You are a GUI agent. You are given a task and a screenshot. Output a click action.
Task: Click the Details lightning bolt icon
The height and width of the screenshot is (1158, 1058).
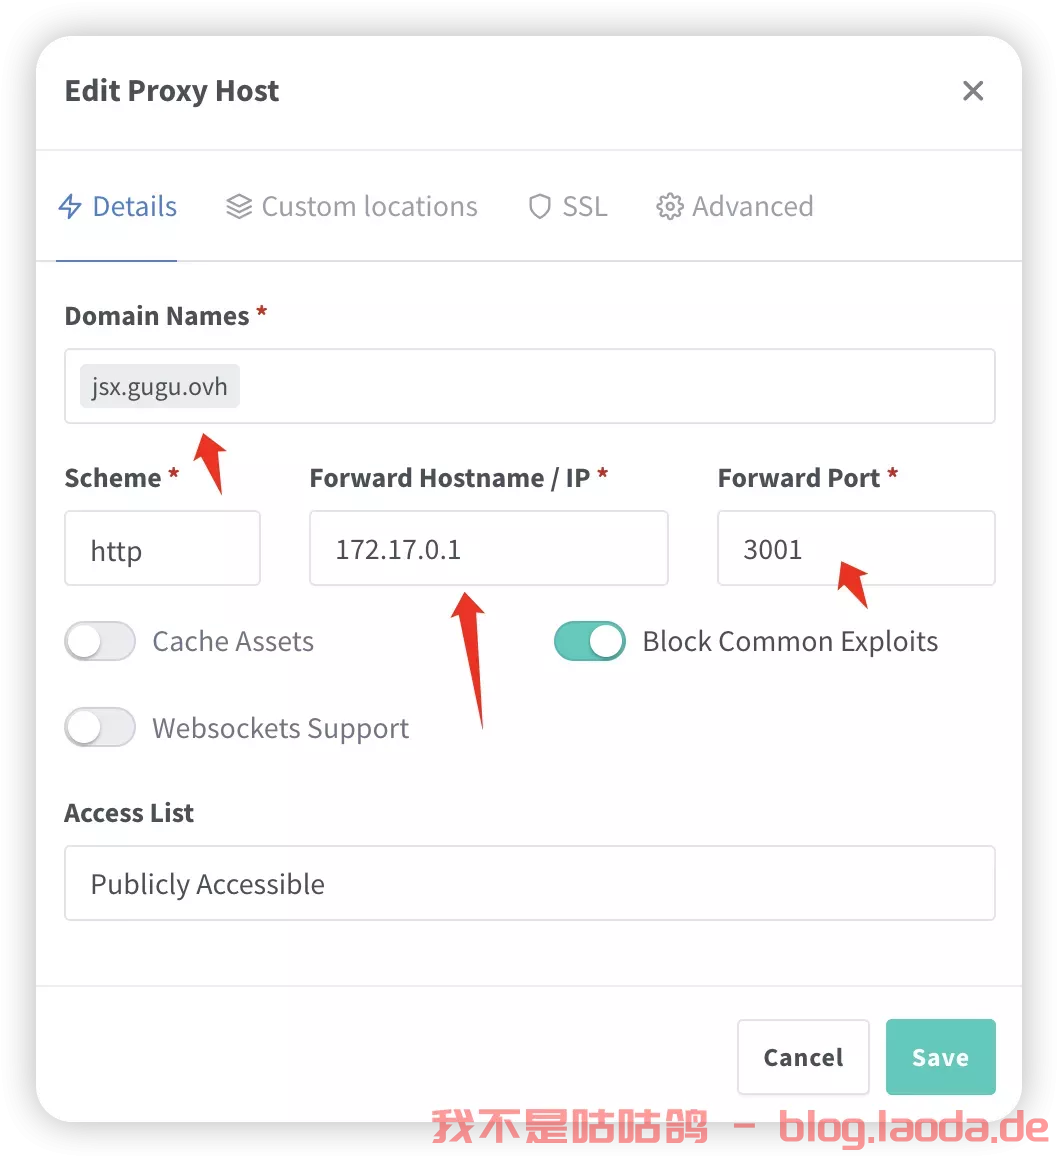(x=70, y=207)
